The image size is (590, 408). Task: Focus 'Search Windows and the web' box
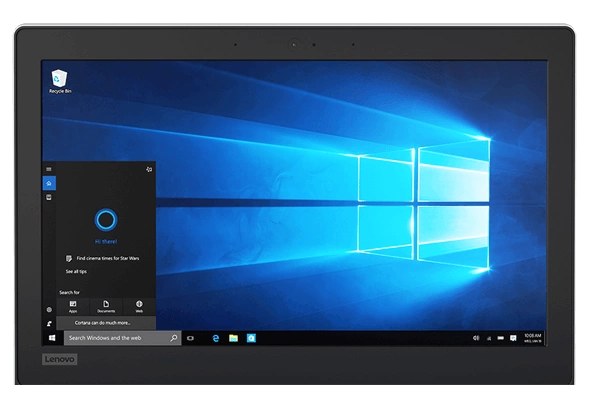coord(123,338)
